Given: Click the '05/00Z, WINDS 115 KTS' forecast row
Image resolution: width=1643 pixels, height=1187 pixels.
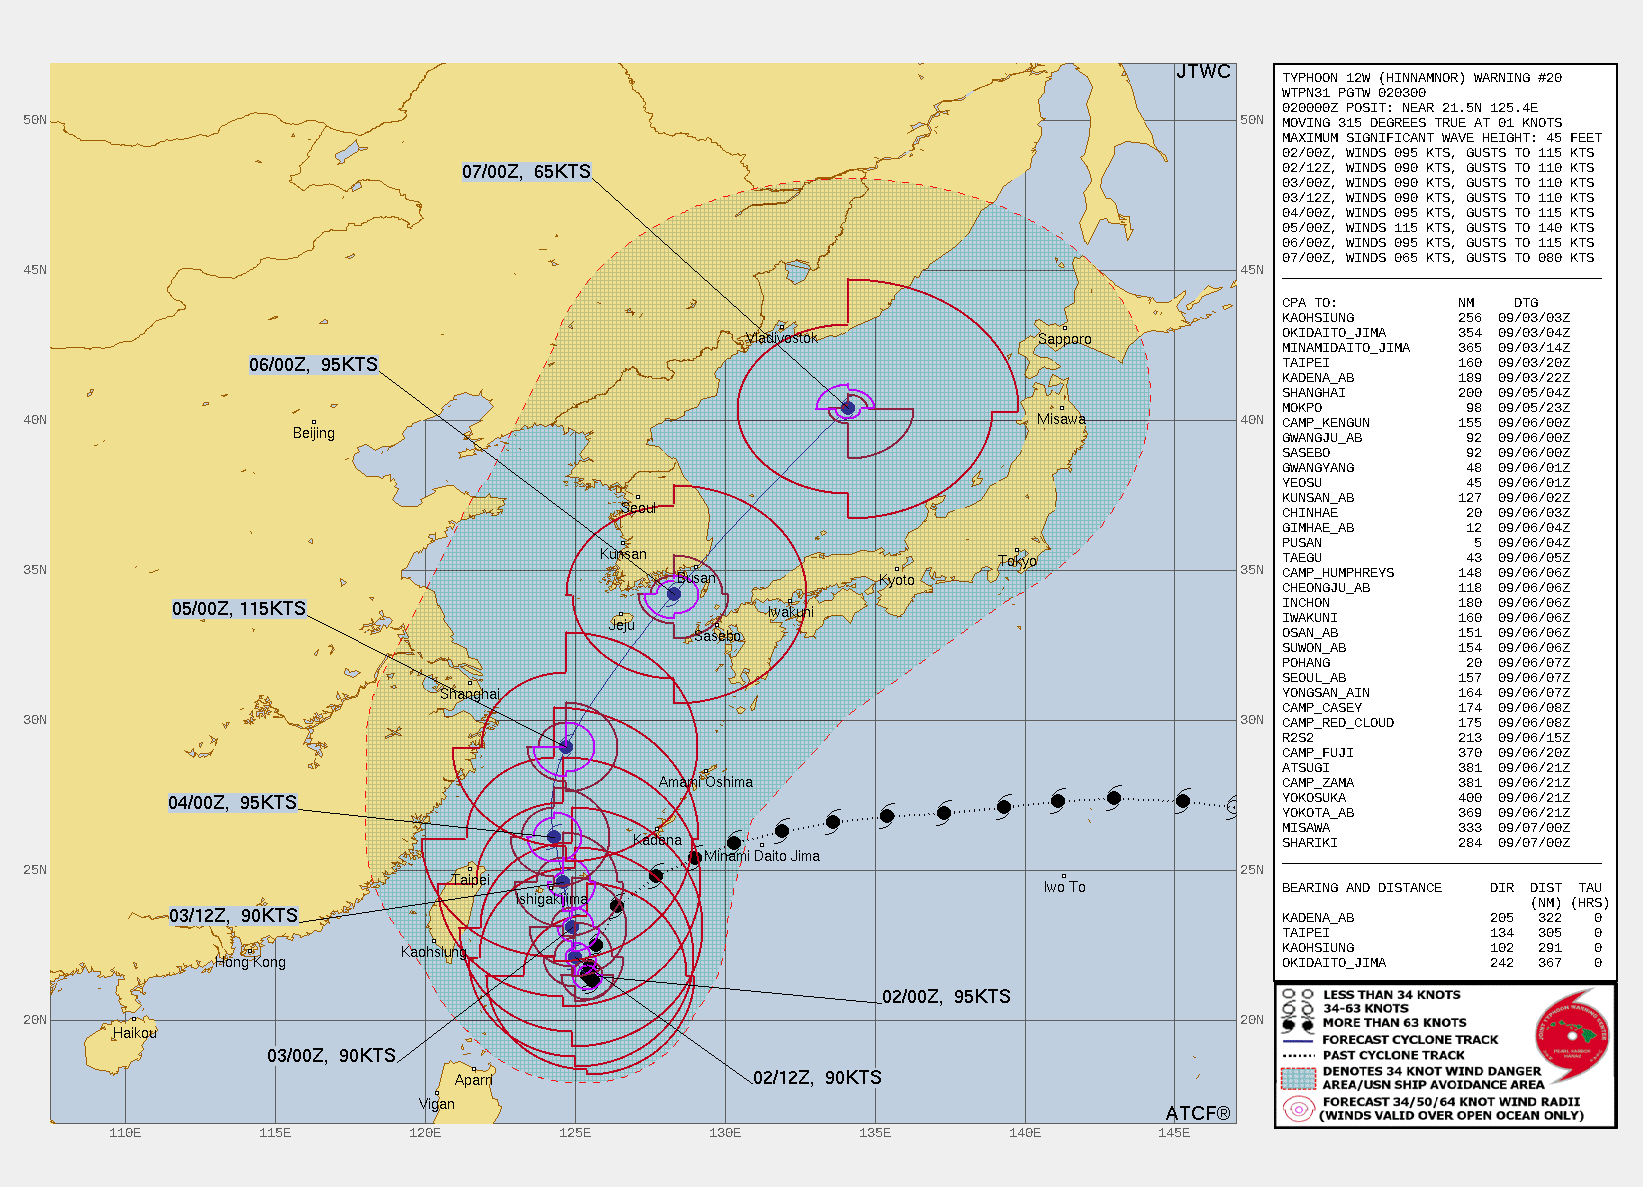Looking at the screenshot, I should (x=1438, y=228).
